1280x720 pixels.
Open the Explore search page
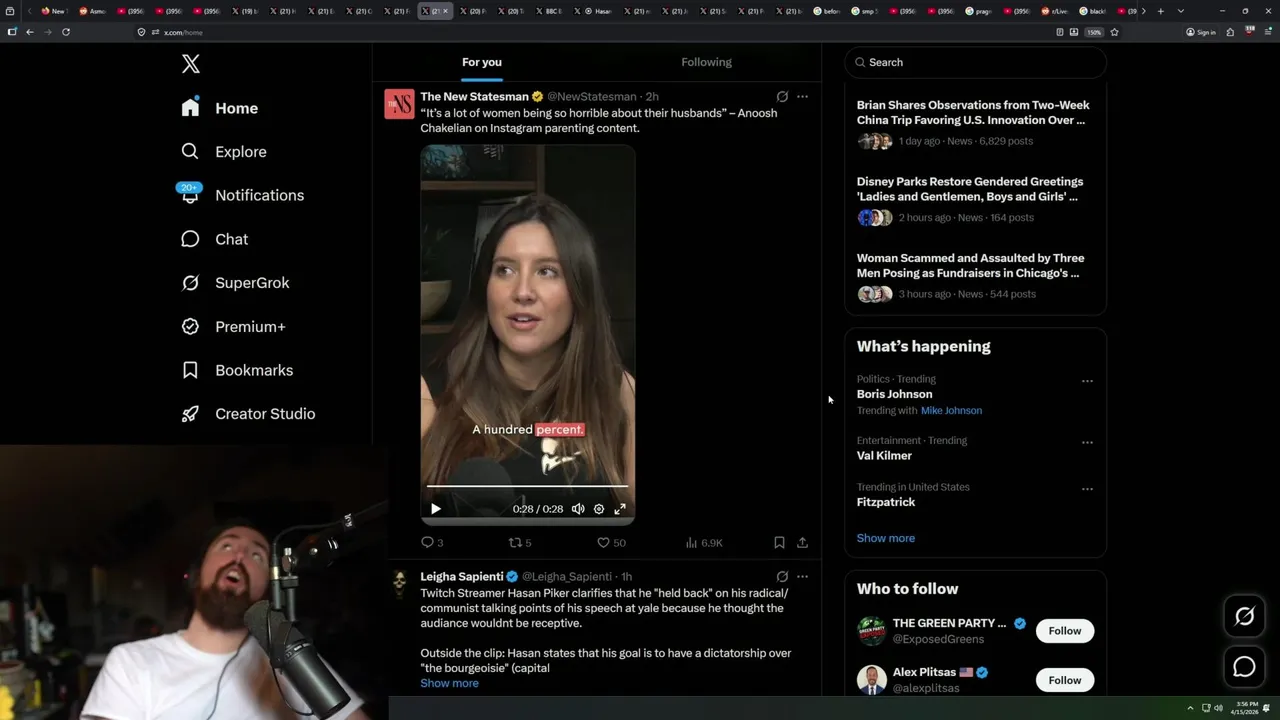[x=224, y=152]
